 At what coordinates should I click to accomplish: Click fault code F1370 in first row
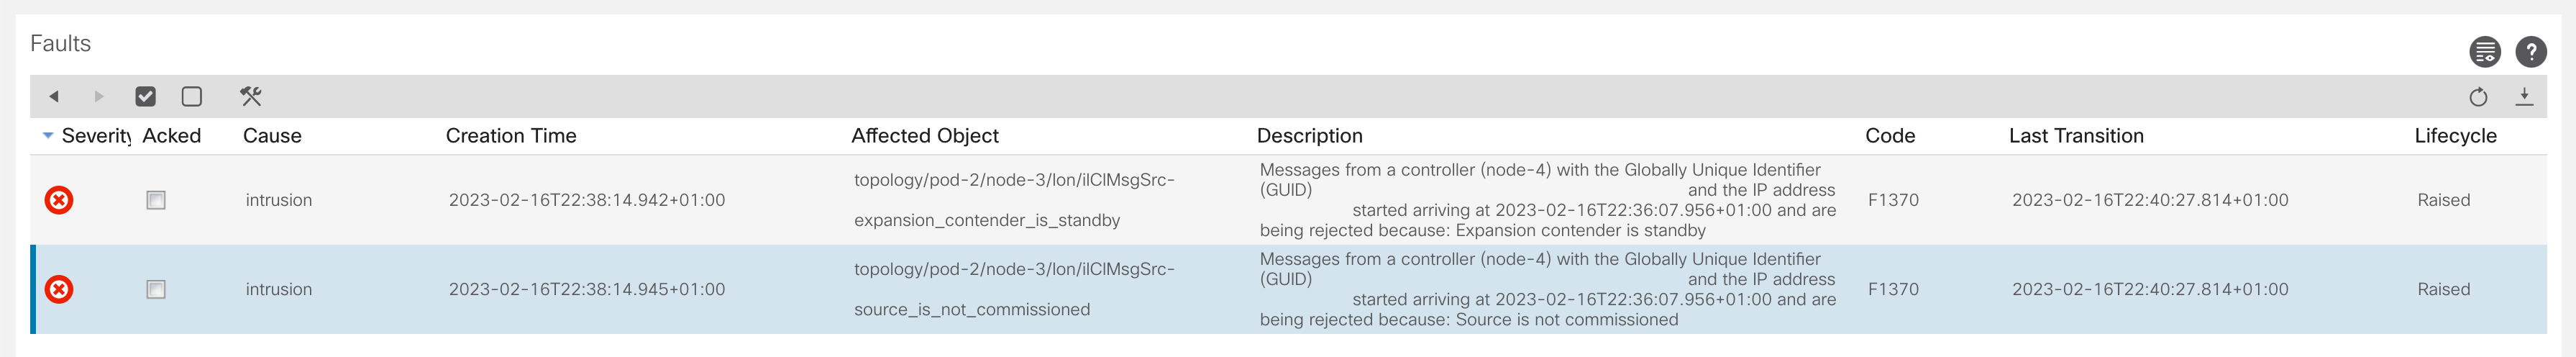1893,200
